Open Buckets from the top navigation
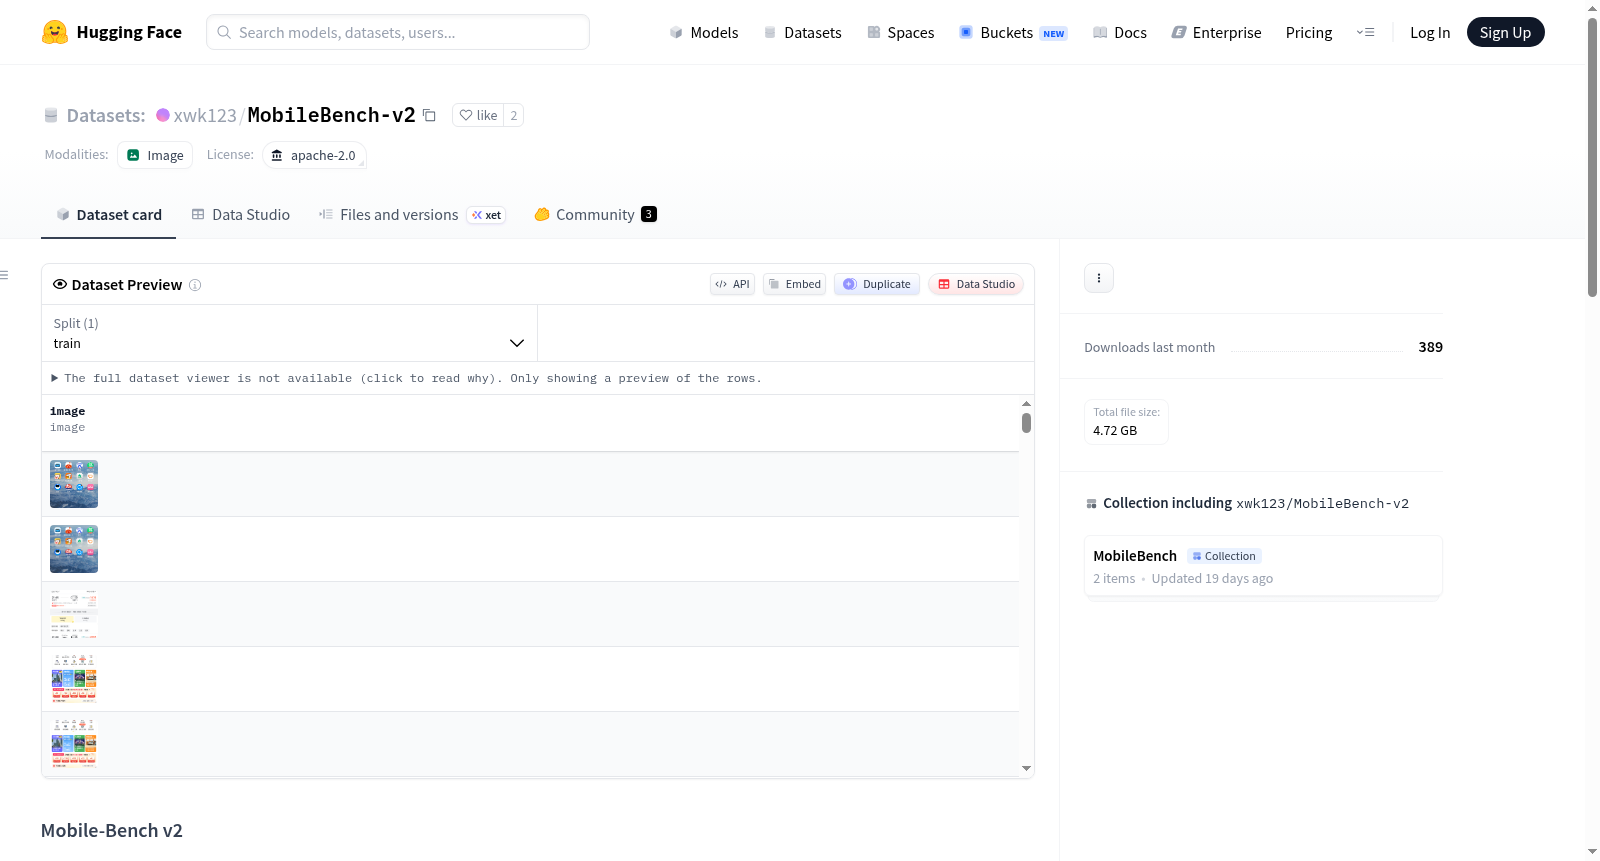This screenshot has width=1600, height=861. (x=1013, y=32)
